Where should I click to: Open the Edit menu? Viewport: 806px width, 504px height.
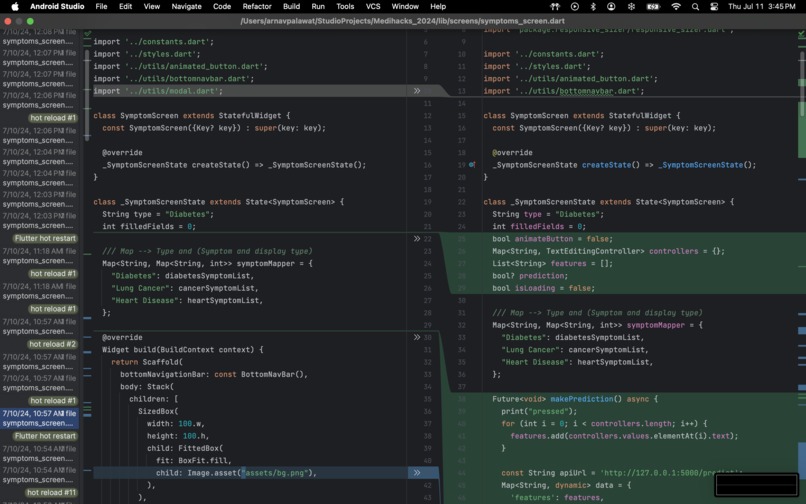pyautogui.click(x=125, y=6)
